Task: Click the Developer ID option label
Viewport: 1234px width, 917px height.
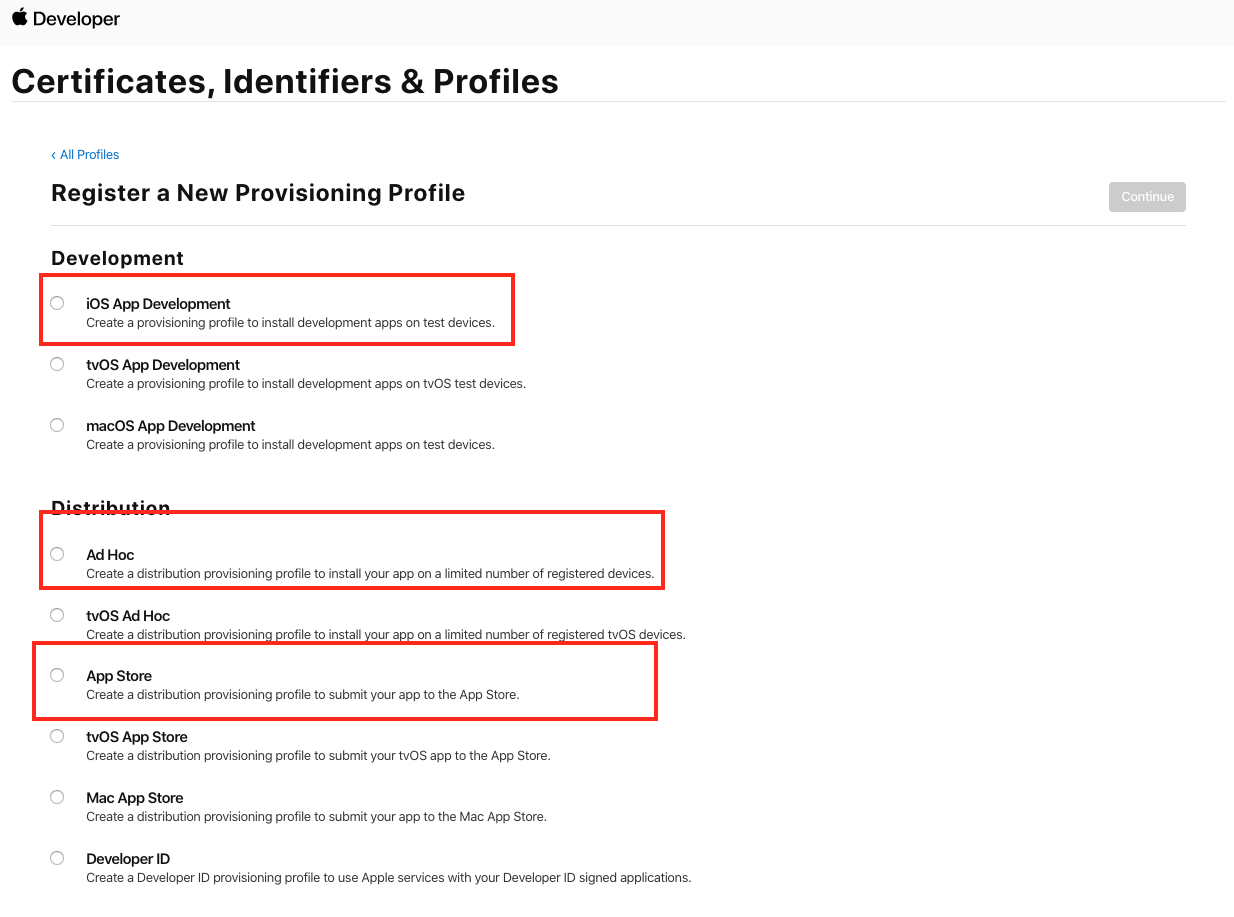Action: [128, 859]
